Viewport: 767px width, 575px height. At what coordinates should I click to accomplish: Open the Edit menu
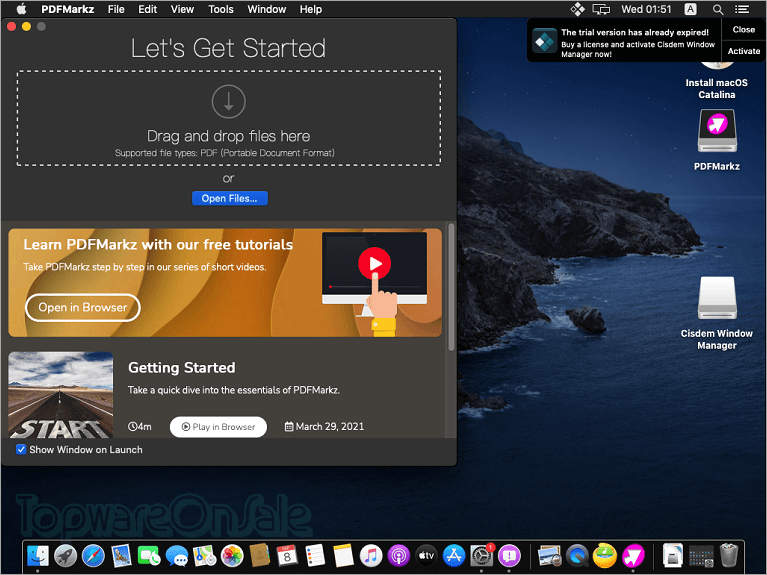tap(147, 9)
